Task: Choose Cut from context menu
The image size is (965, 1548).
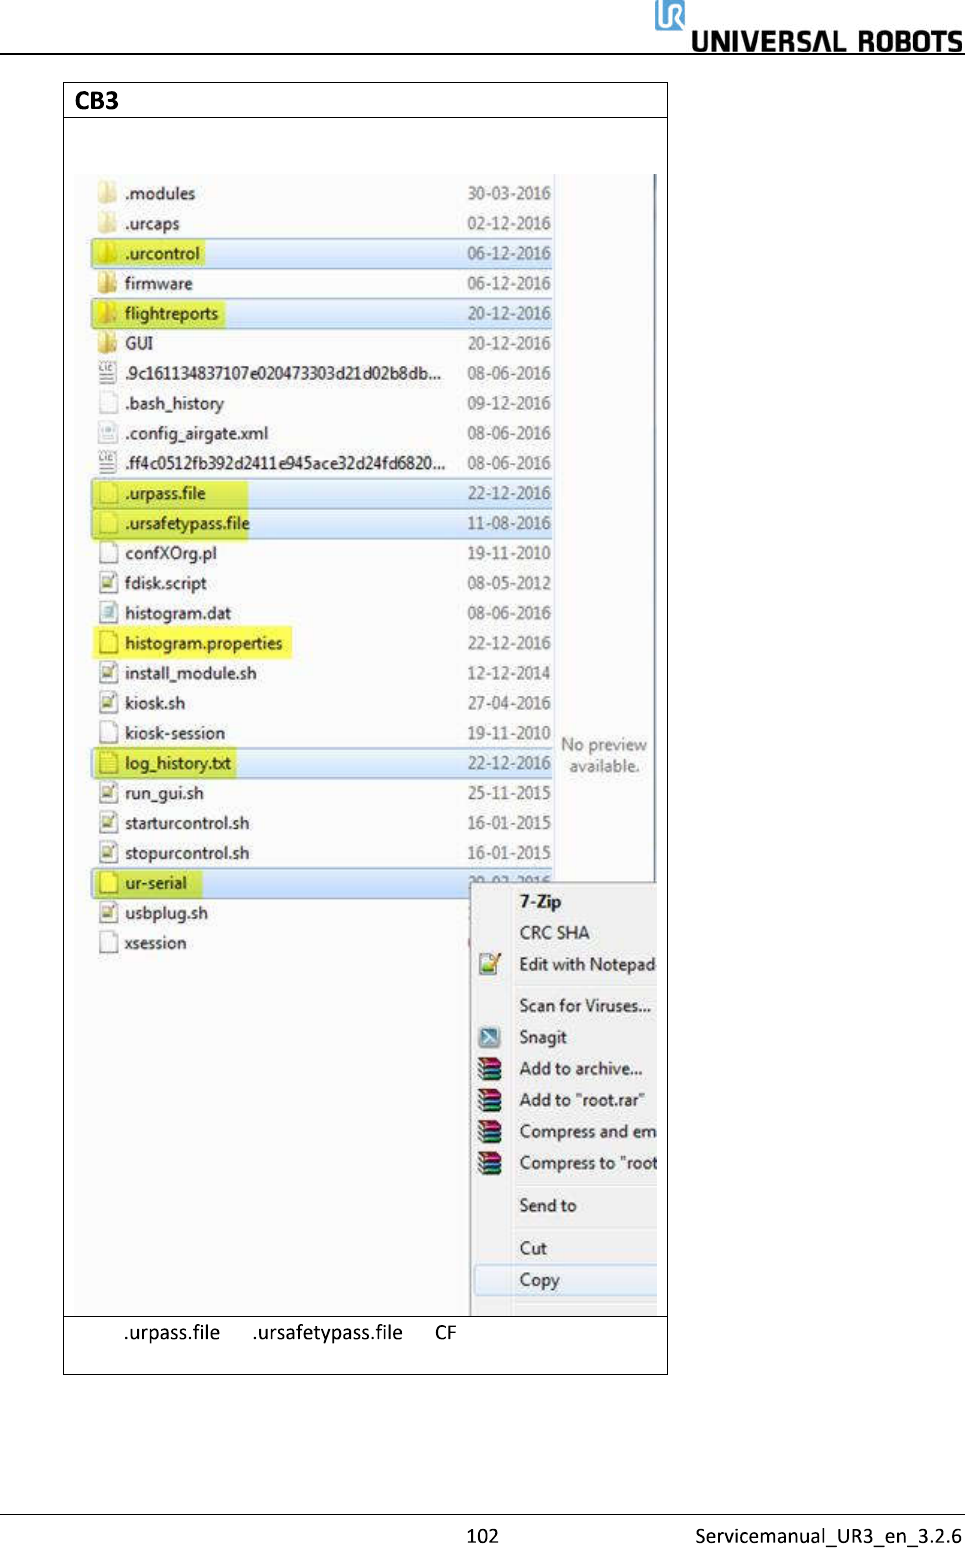Action: pyautogui.click(x=533, y=1247)
